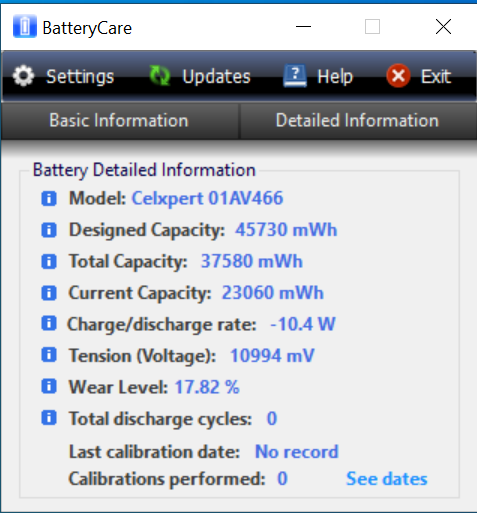
Task: Click the BatteryCare title bar app icon
Action: coord(25,26)
